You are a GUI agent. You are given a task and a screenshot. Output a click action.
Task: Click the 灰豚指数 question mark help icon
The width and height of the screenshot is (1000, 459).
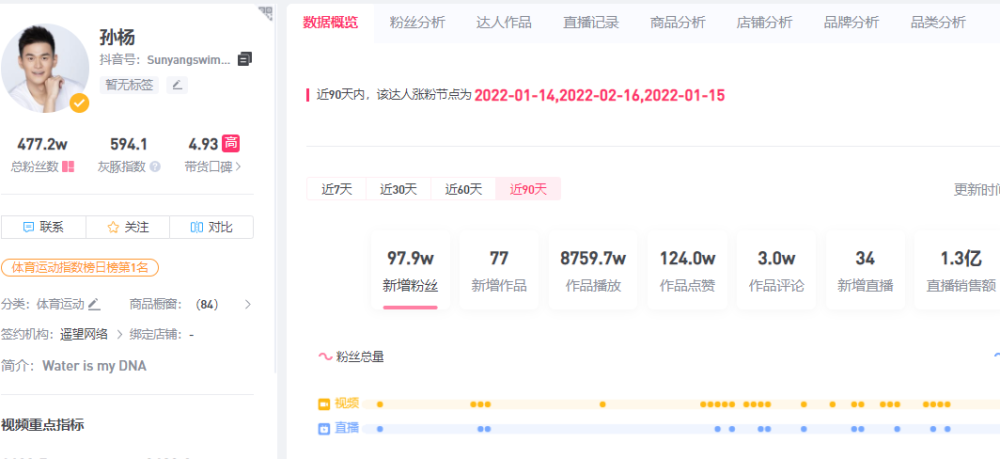(x=155, y=166)
